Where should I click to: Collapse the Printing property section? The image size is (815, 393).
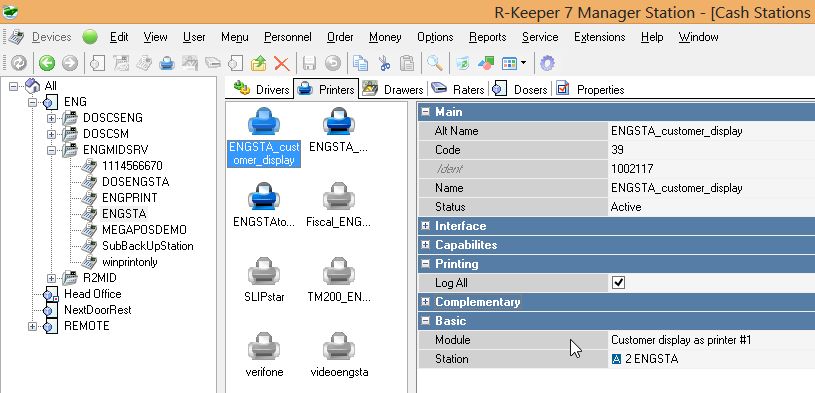pyautogui.click(x=426, y=264)
